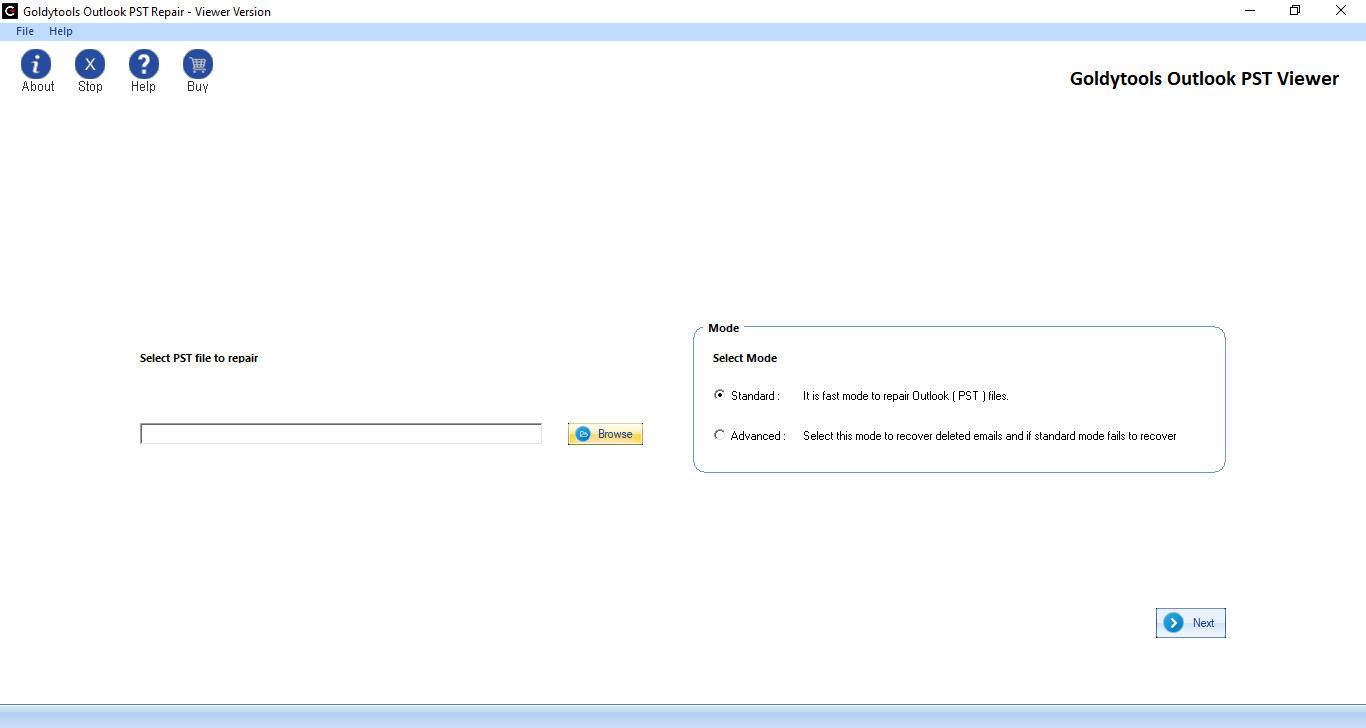Open the Help question mark icon

point(144,65)
